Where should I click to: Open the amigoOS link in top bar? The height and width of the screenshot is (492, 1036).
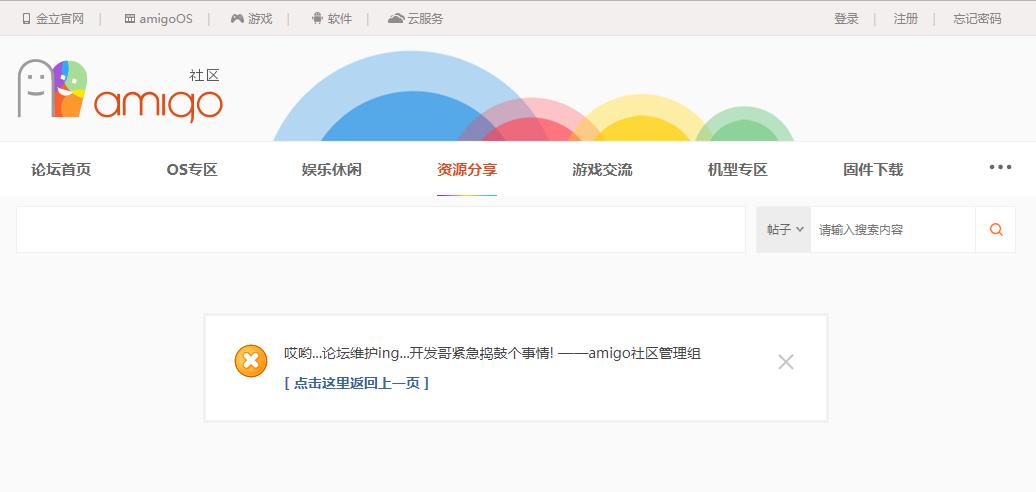(x=159, y=18)
